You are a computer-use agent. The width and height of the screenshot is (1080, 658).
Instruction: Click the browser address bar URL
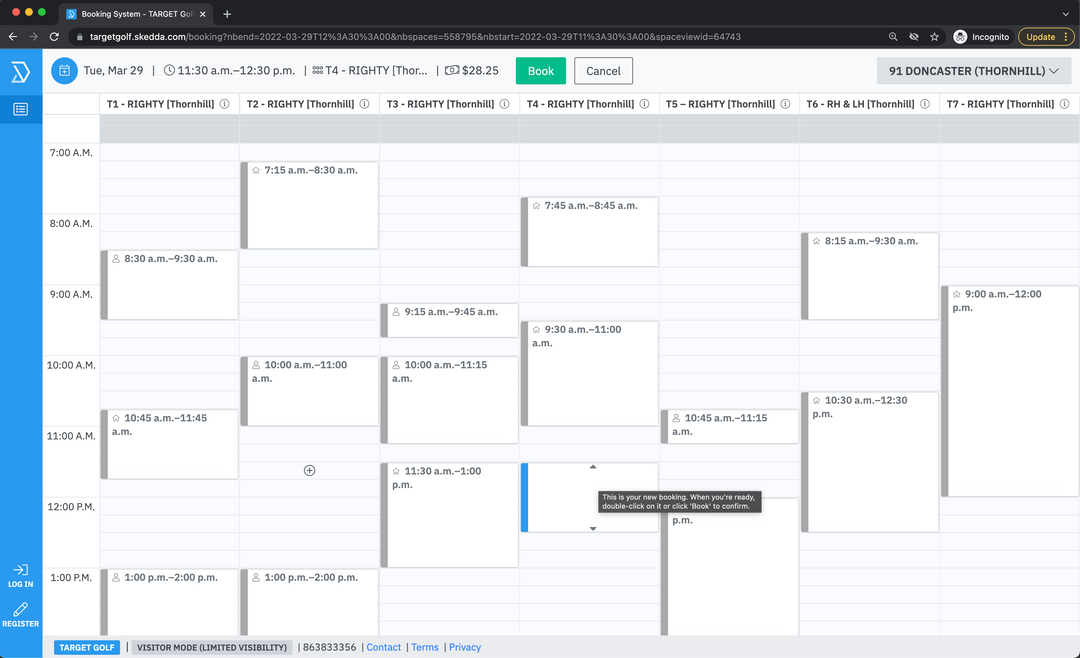[x=420, y=37]
